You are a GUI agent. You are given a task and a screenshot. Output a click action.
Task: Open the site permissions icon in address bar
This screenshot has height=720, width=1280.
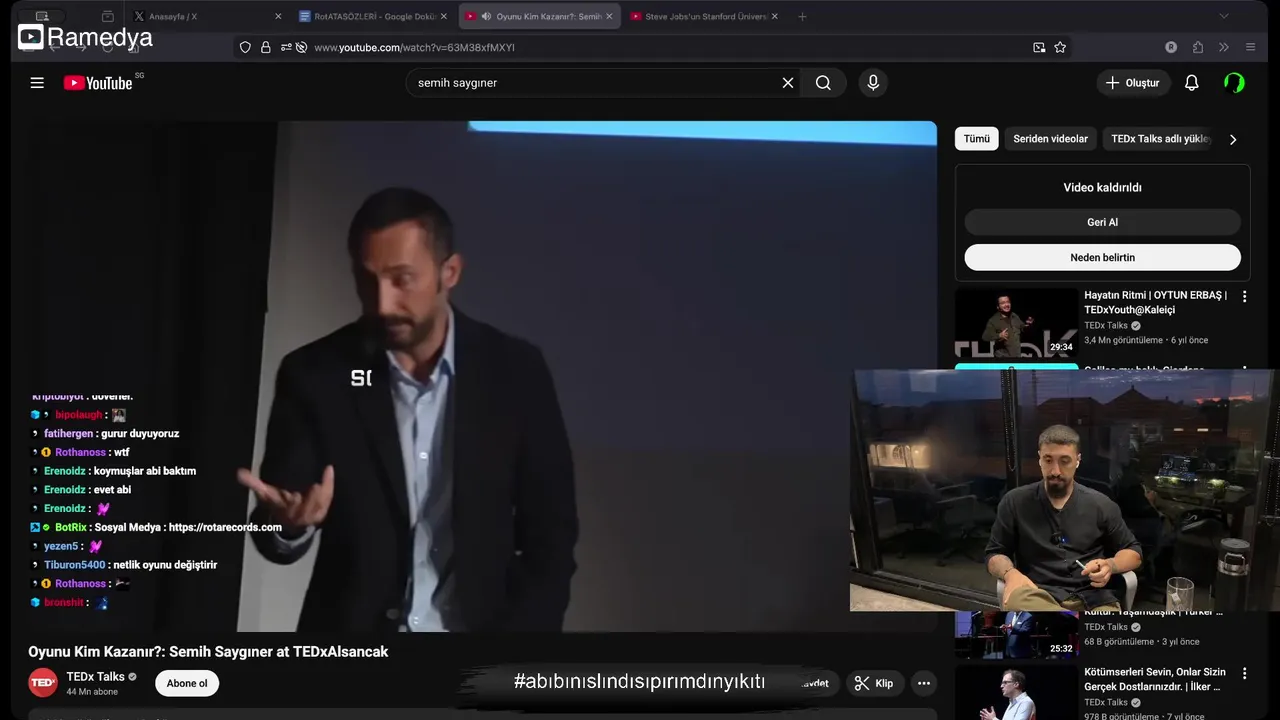(x=286, y=47)
